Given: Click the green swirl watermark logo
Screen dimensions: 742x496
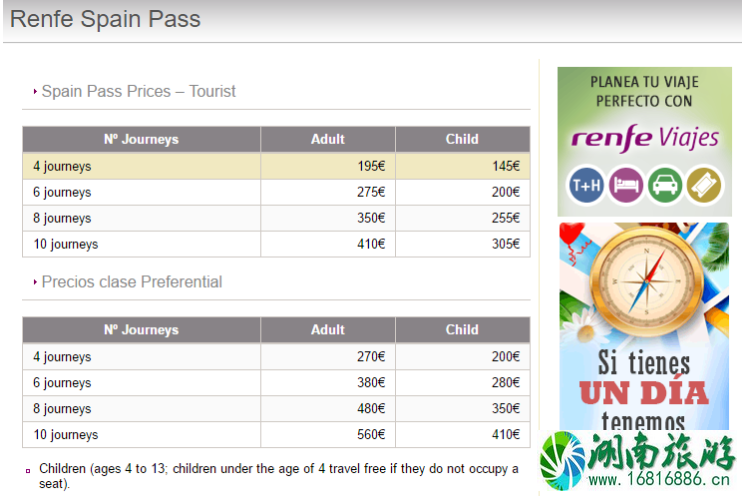Looking at the screenshot, I should 563,461.
